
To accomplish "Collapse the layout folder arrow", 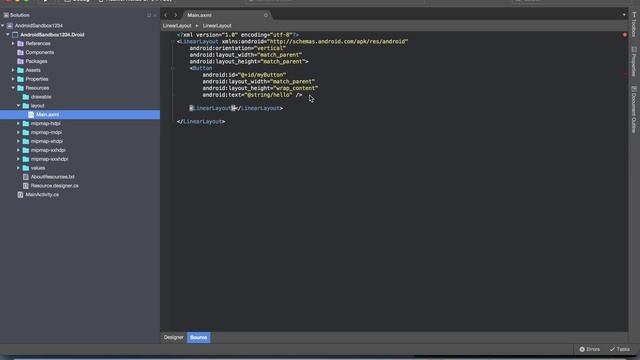I will [x=18, y=106].
